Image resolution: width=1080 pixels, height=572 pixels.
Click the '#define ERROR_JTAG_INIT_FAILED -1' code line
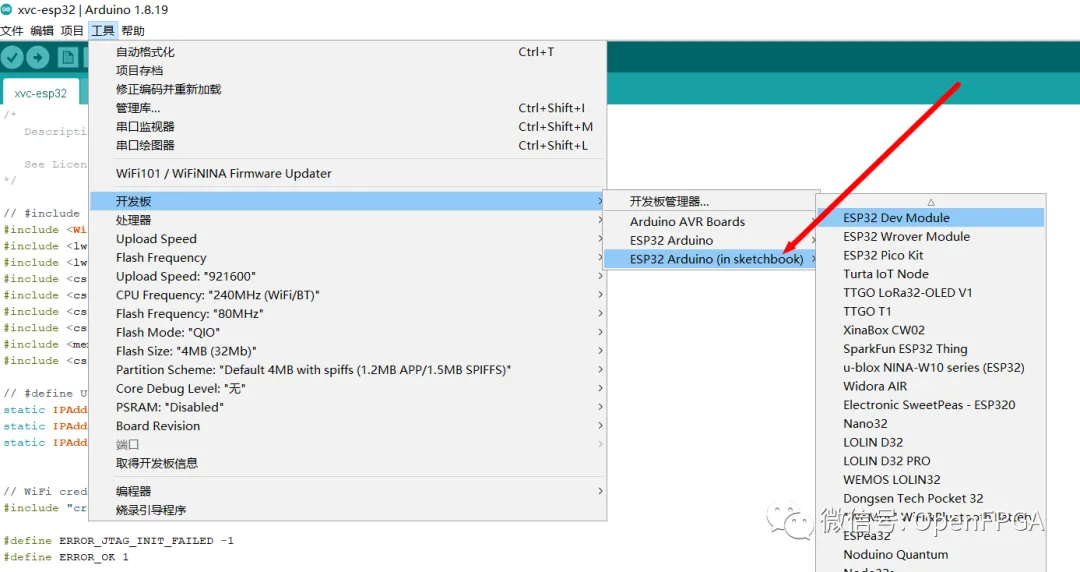click(x=118, y=540)
